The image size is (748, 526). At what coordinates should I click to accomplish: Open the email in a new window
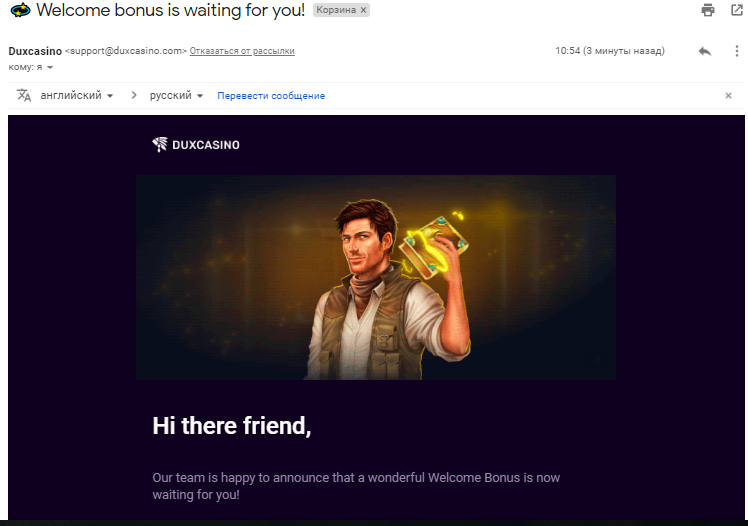(x=736, y=10)
